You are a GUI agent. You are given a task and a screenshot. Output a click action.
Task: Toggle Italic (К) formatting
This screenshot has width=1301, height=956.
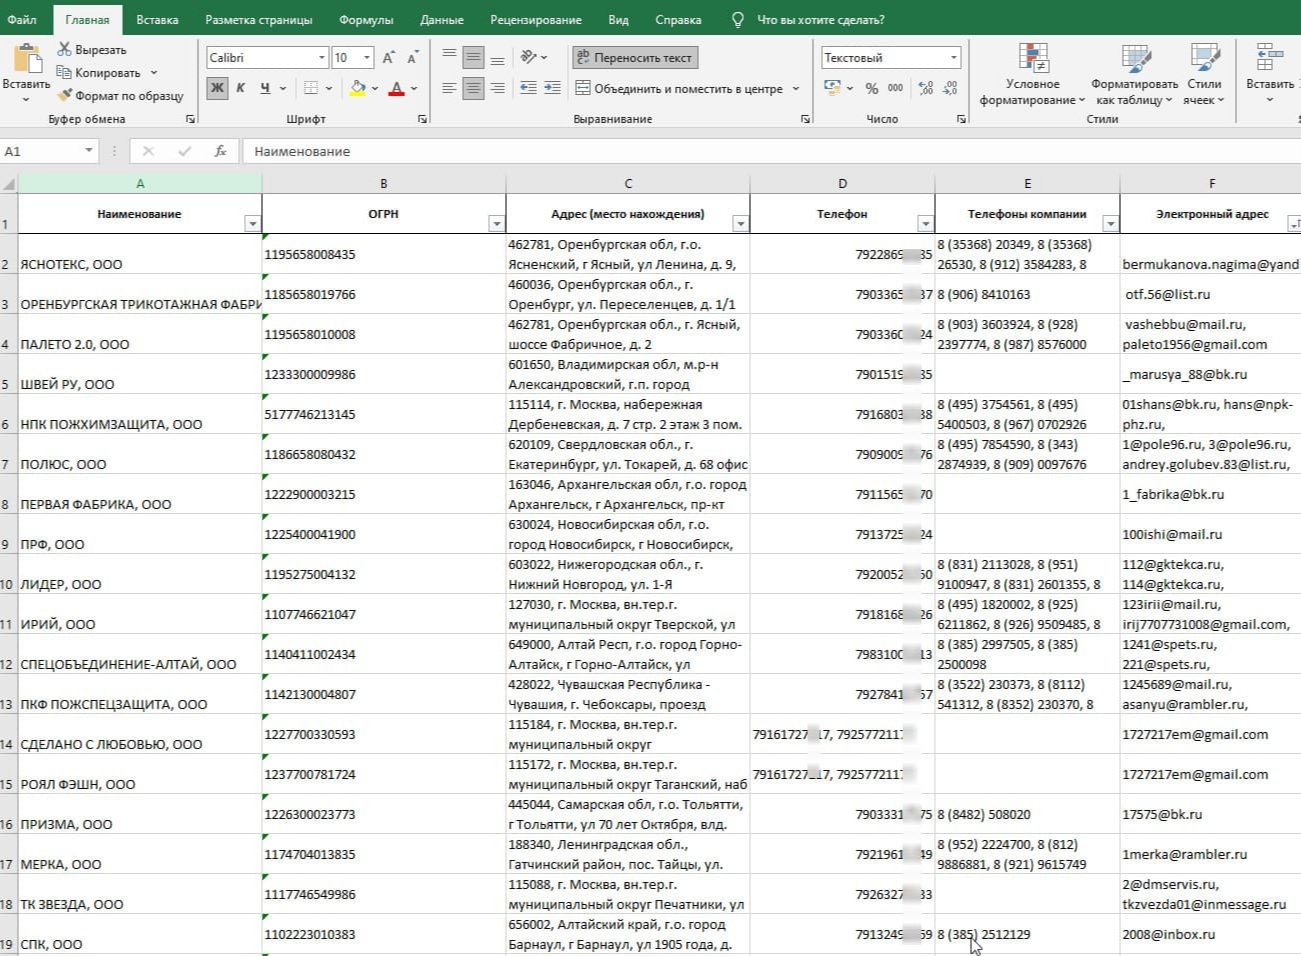click(240, 88)
